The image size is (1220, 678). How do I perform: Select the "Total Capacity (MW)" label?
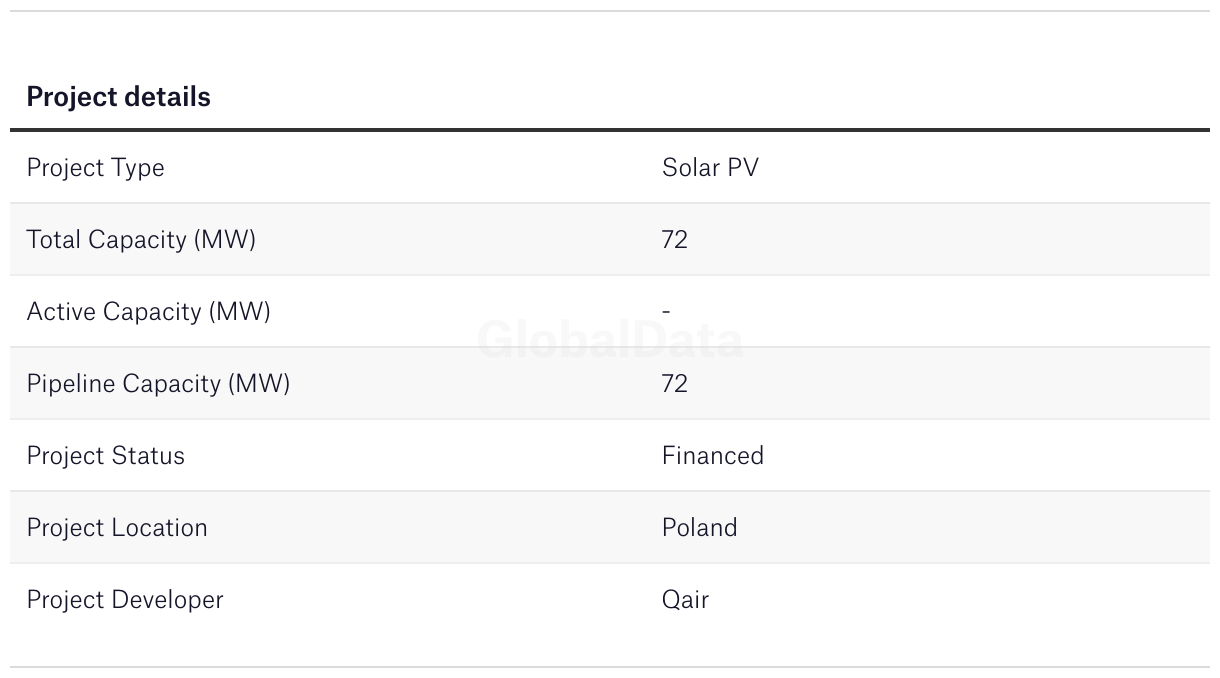(141, 240)
